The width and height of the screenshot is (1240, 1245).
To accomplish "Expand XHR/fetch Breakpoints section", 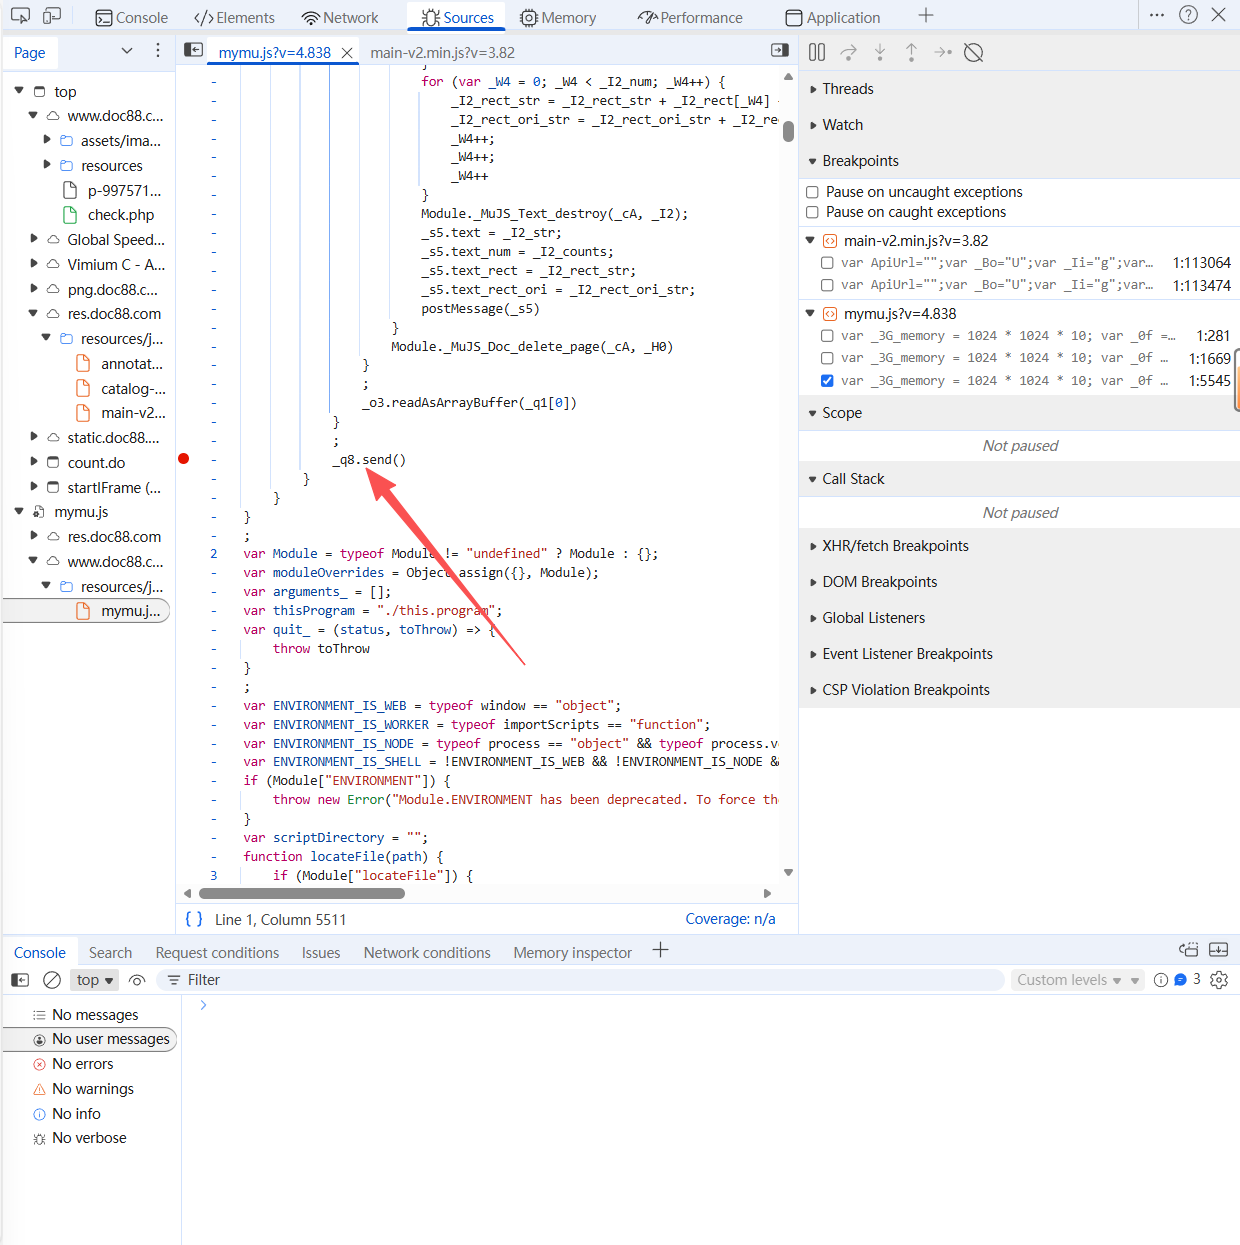I will coord(895,546).
